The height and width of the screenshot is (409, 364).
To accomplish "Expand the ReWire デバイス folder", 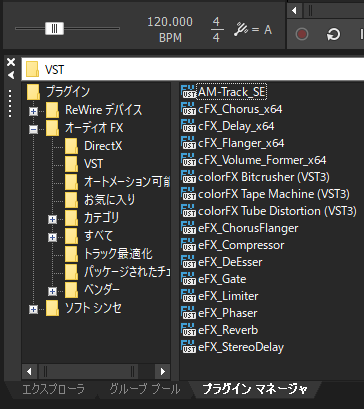I will pyautogui.click(x=33, y=111).
